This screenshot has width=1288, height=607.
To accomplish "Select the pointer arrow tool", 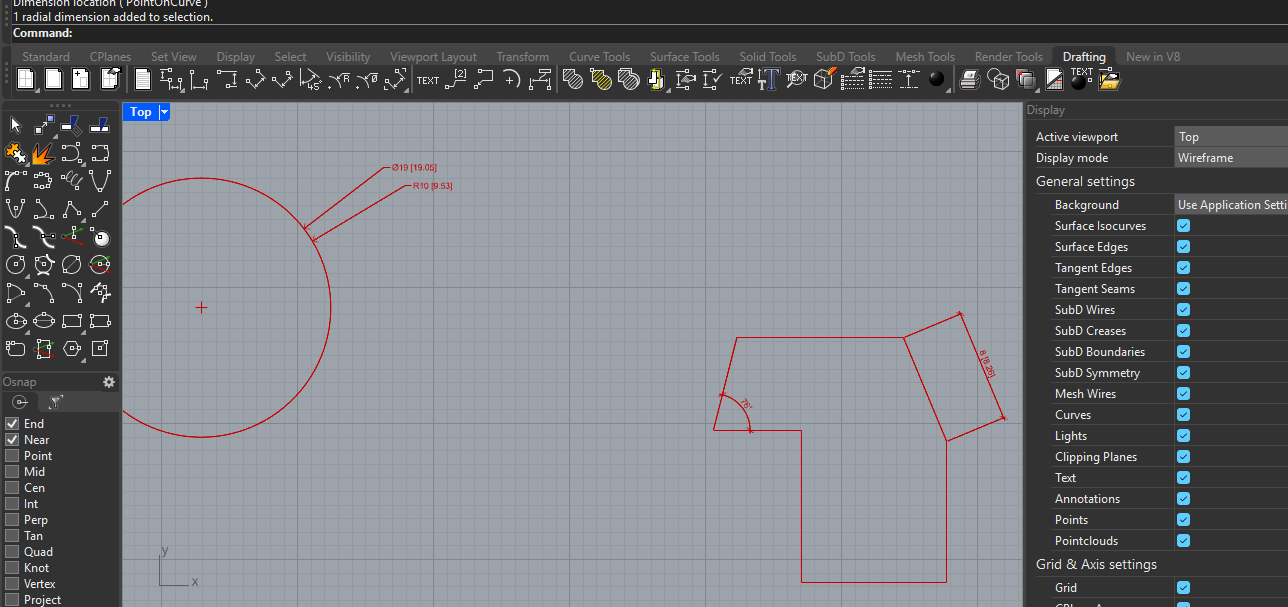I will tap(15, 125).
